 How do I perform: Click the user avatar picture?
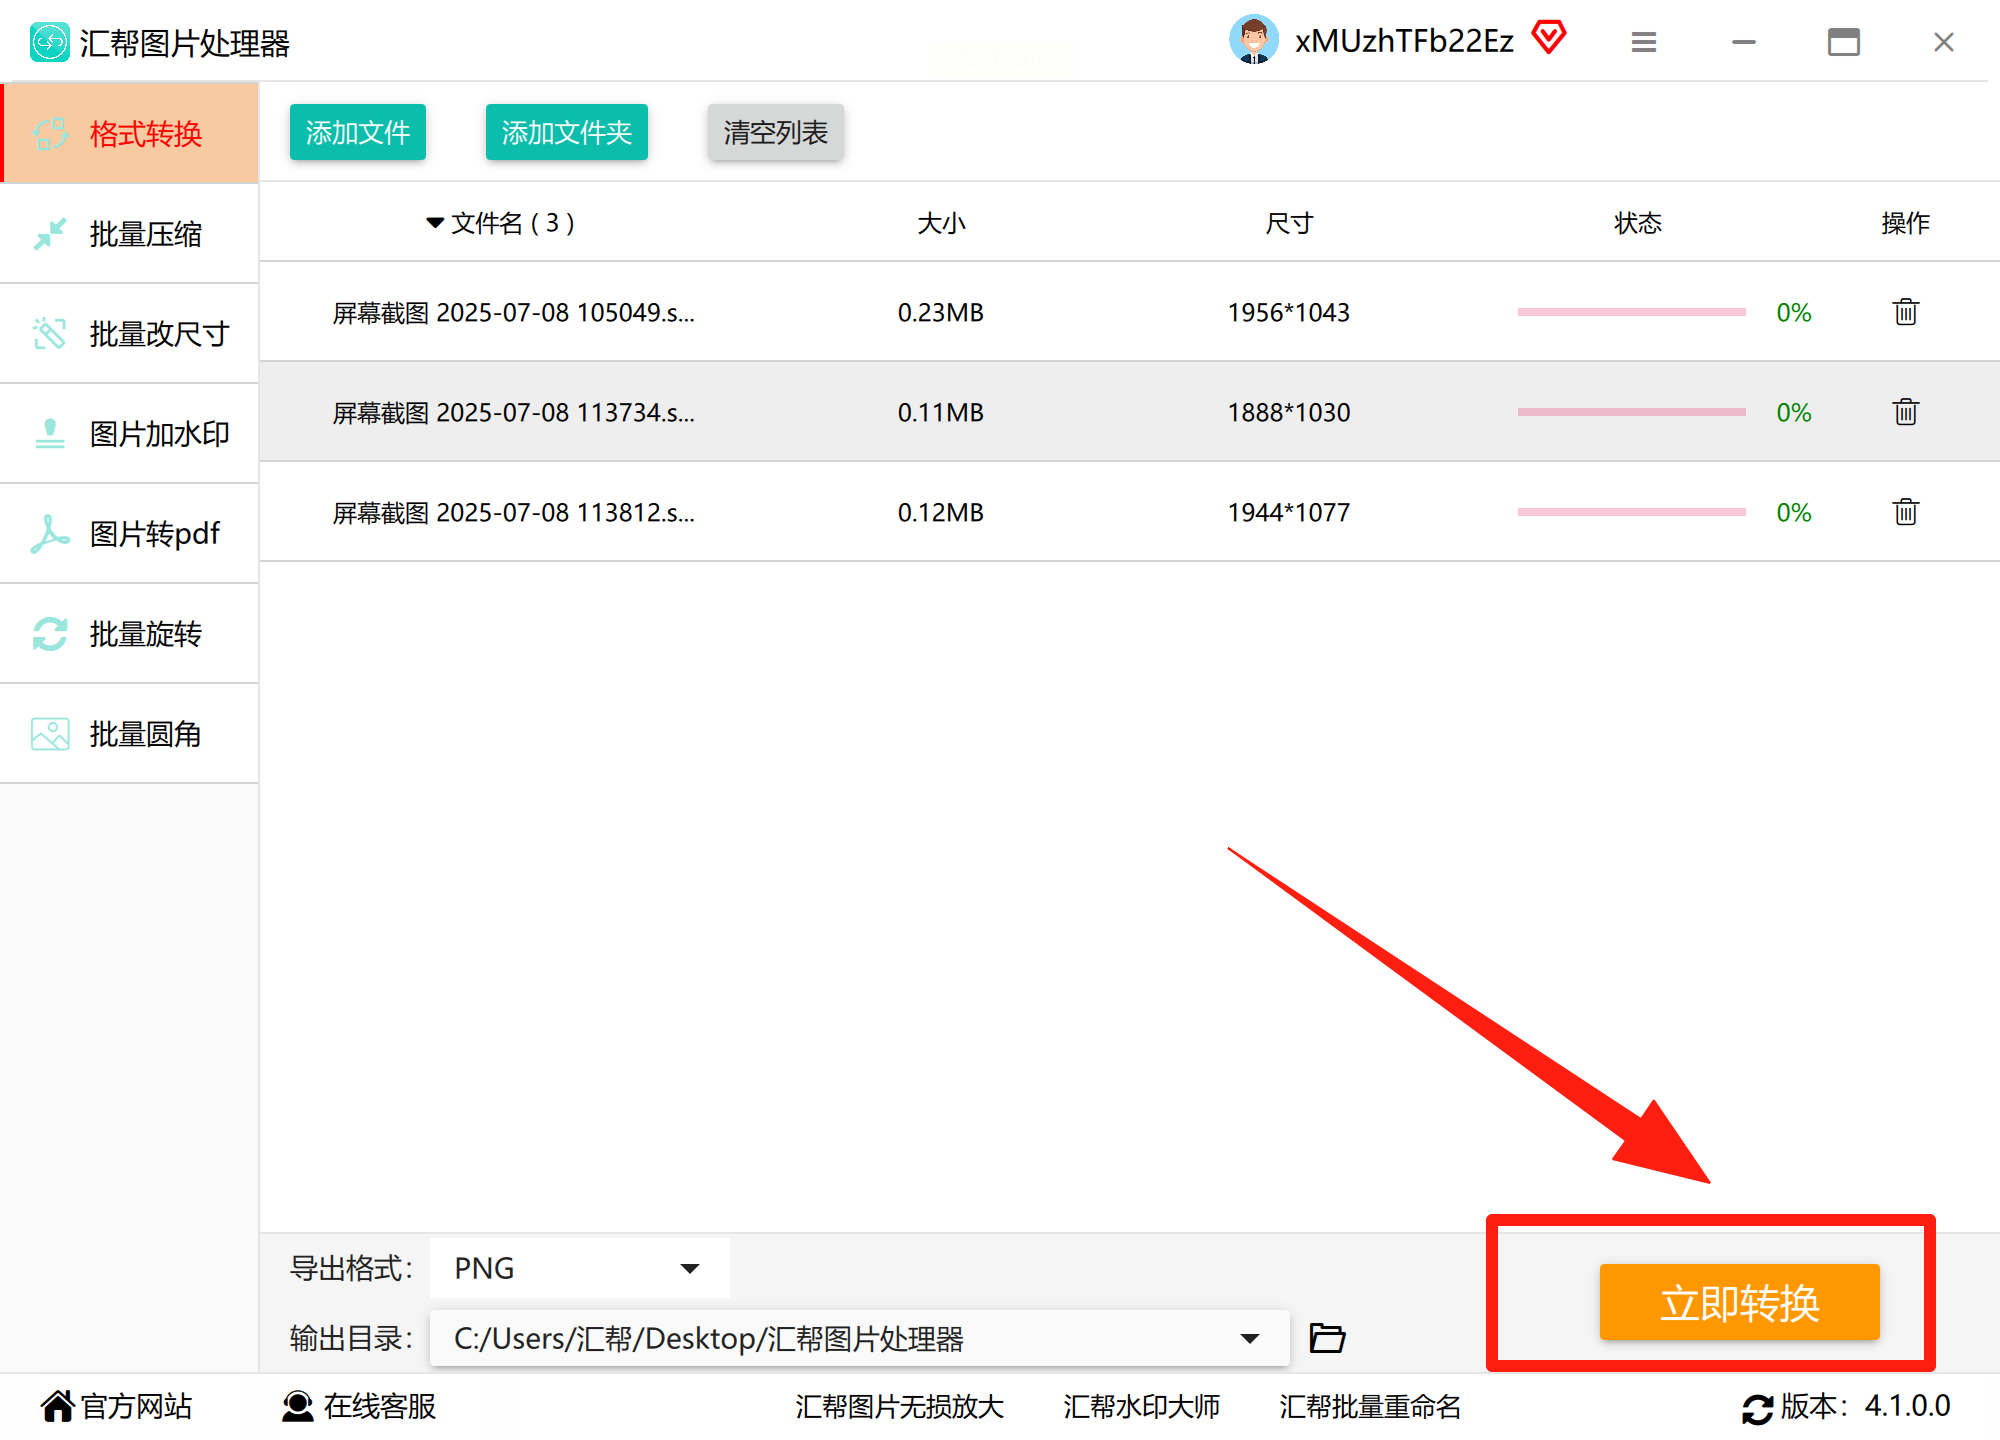point(1253,40)
